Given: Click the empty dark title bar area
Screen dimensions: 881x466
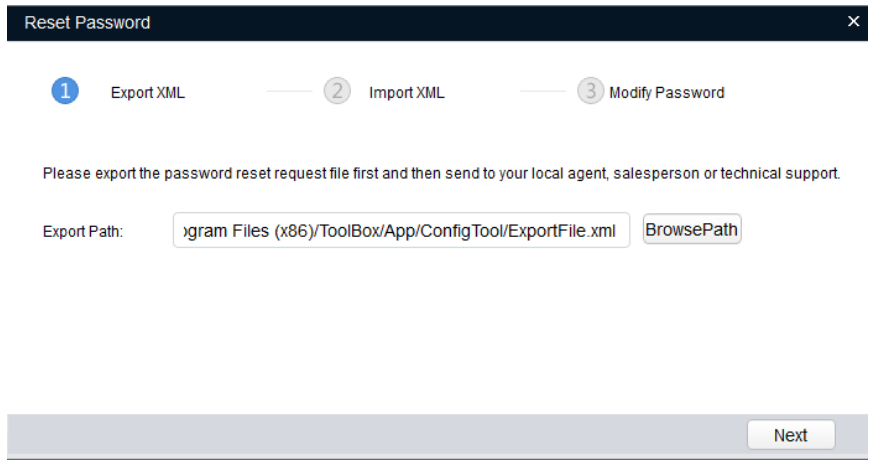Looking at the screenshot, I should click(x=500, y=21).
